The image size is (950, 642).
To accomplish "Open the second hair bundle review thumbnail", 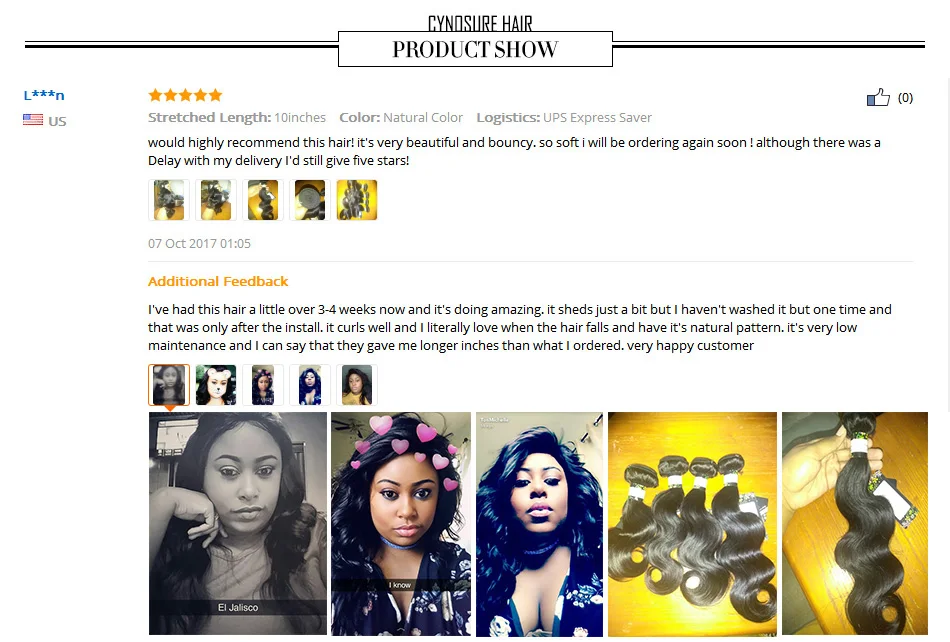I will (x=216, y=200).
